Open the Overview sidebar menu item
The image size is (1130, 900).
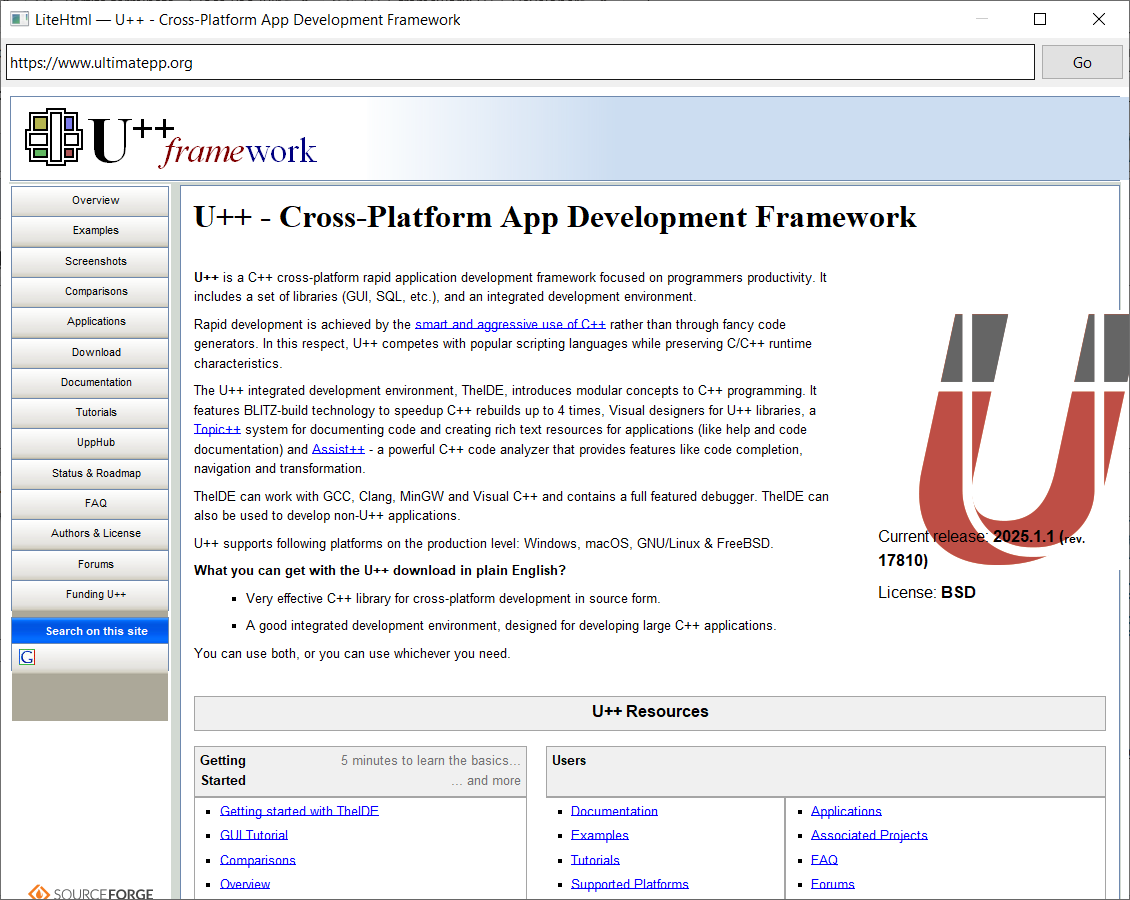[x=90, y=200]
